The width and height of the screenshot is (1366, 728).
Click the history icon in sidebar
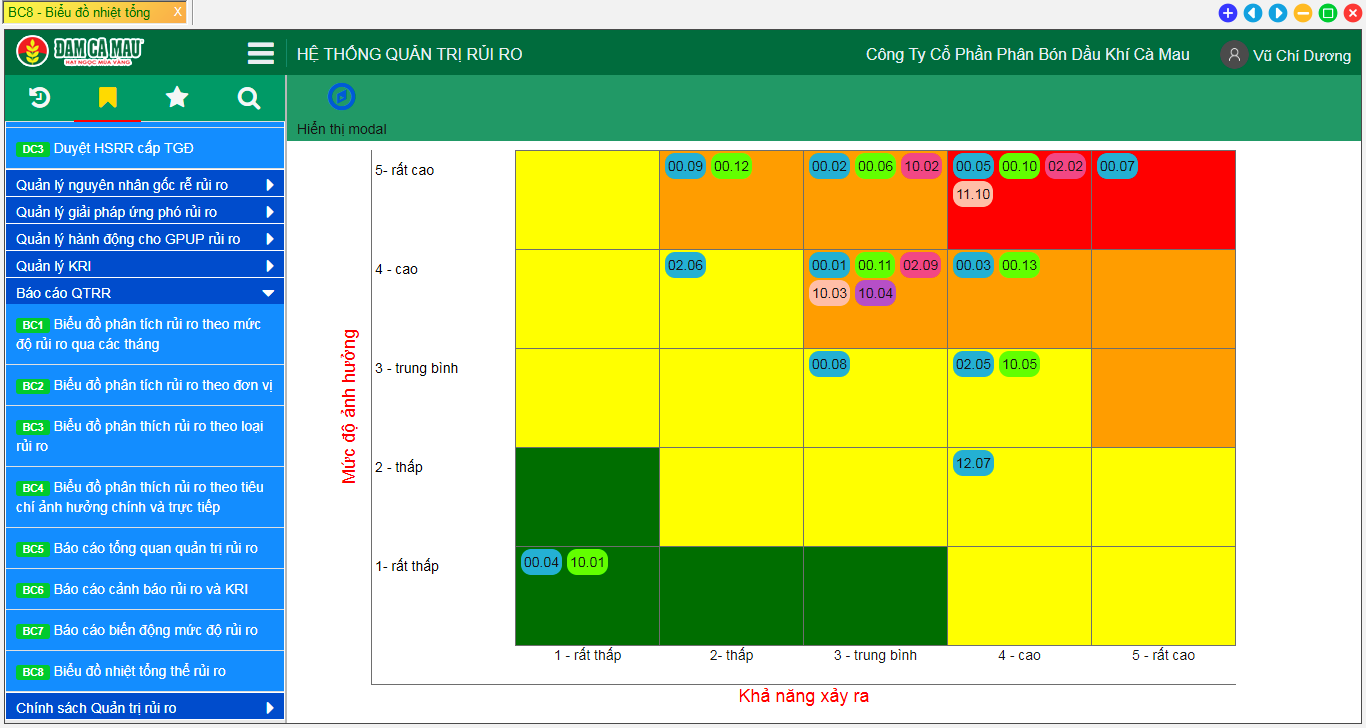point(40,97)
